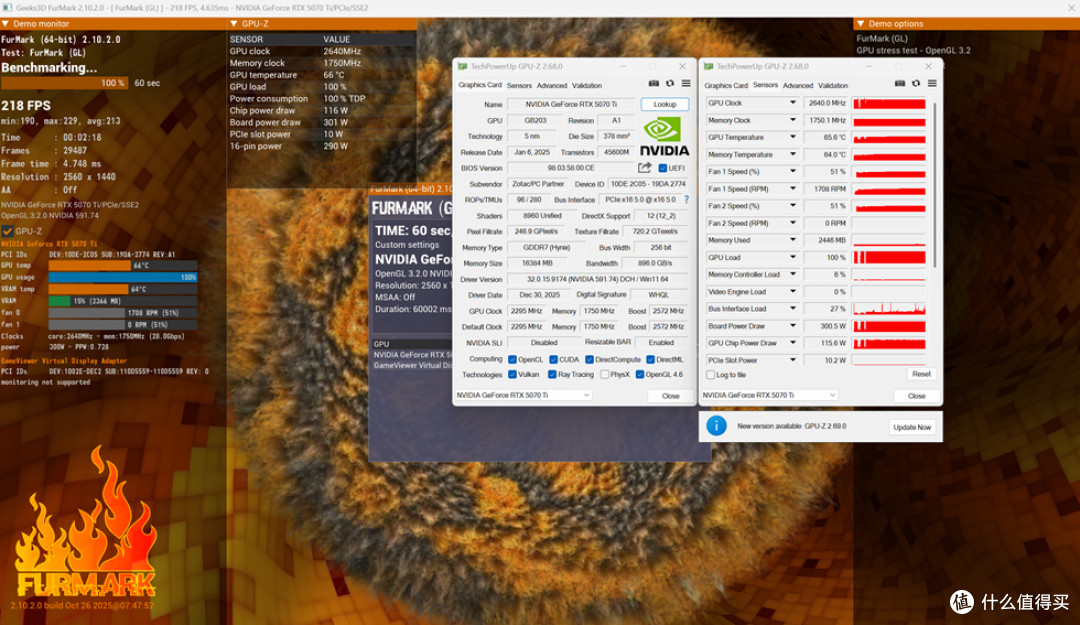The height and width of the screenshot is (625, 1080).
Task: Open the Memory Used sensor dropdown
Action: click(793, 240)
